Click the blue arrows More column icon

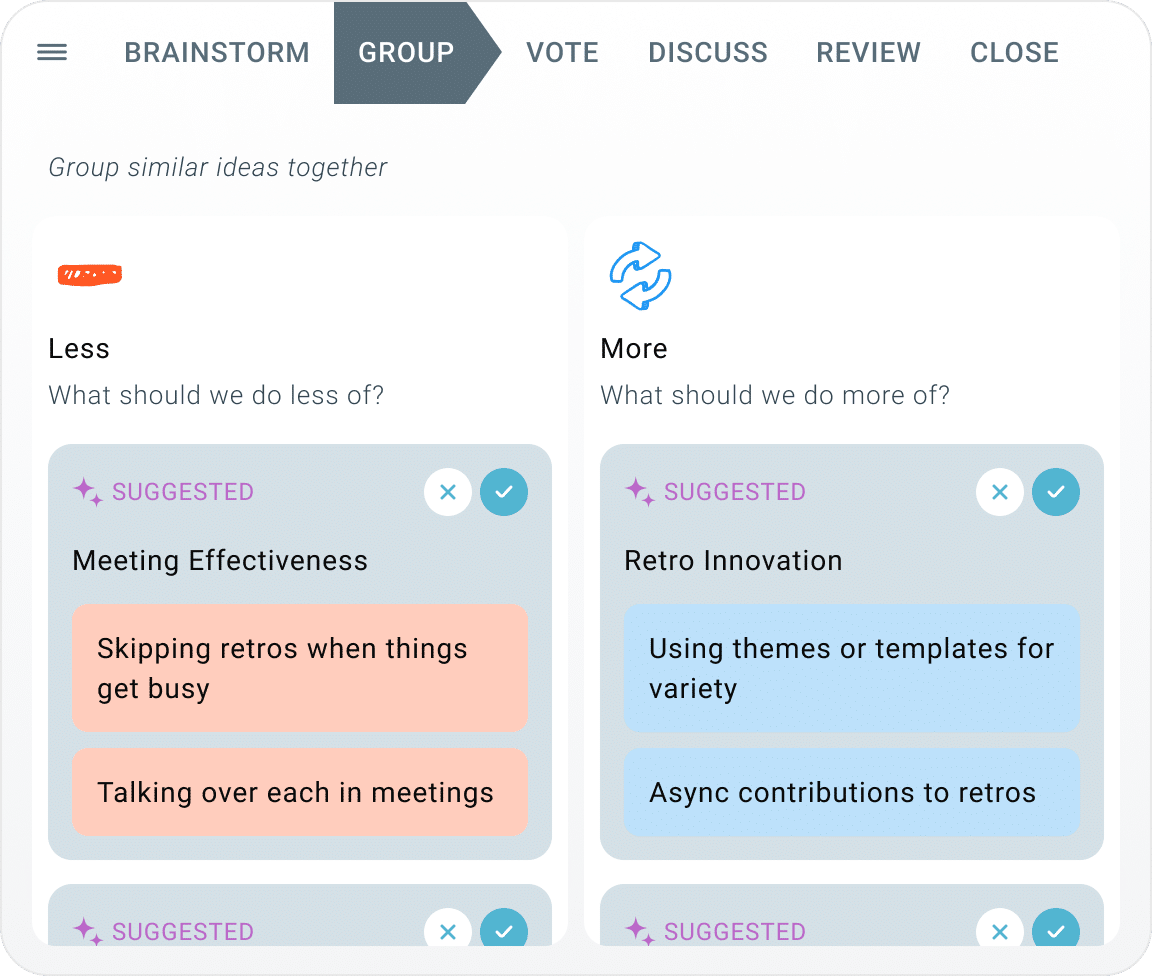[x=640, y=275]
